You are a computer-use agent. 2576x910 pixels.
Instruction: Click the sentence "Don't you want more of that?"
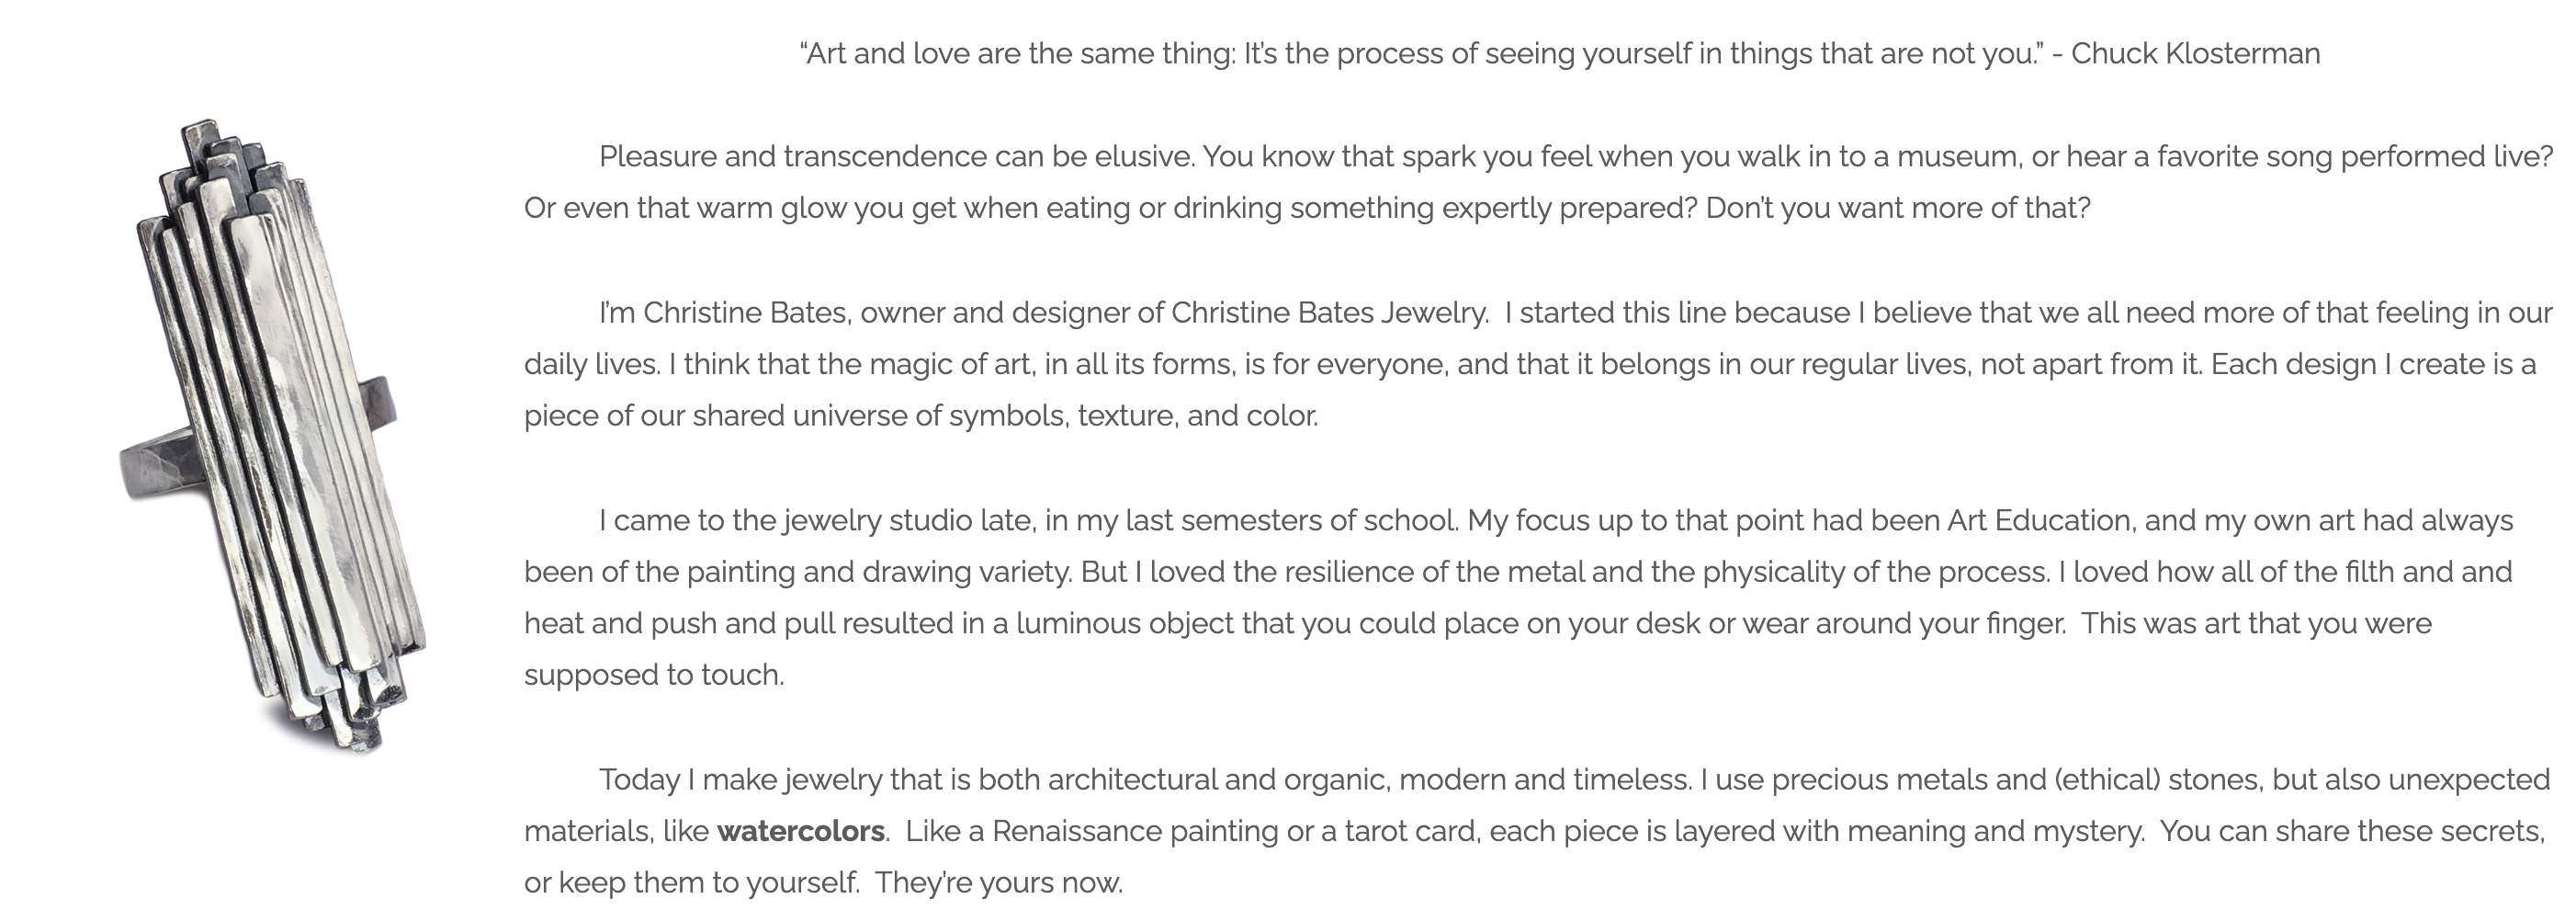click(x=1897, y=208)
